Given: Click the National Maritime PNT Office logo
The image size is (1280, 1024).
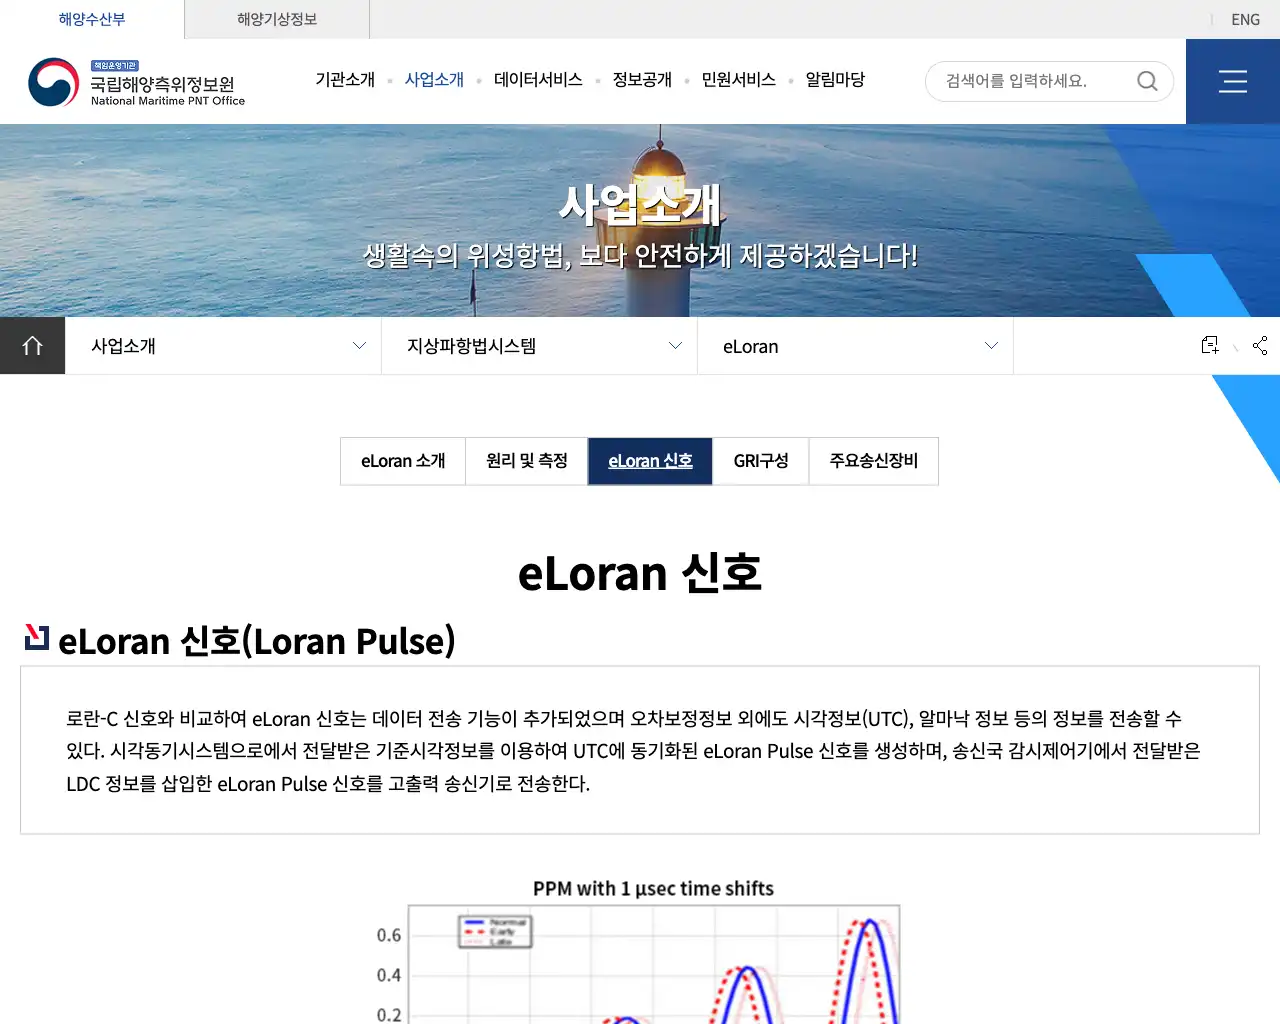Looking at the screenshot, I should pyautogui.click(x=137, y=82).
